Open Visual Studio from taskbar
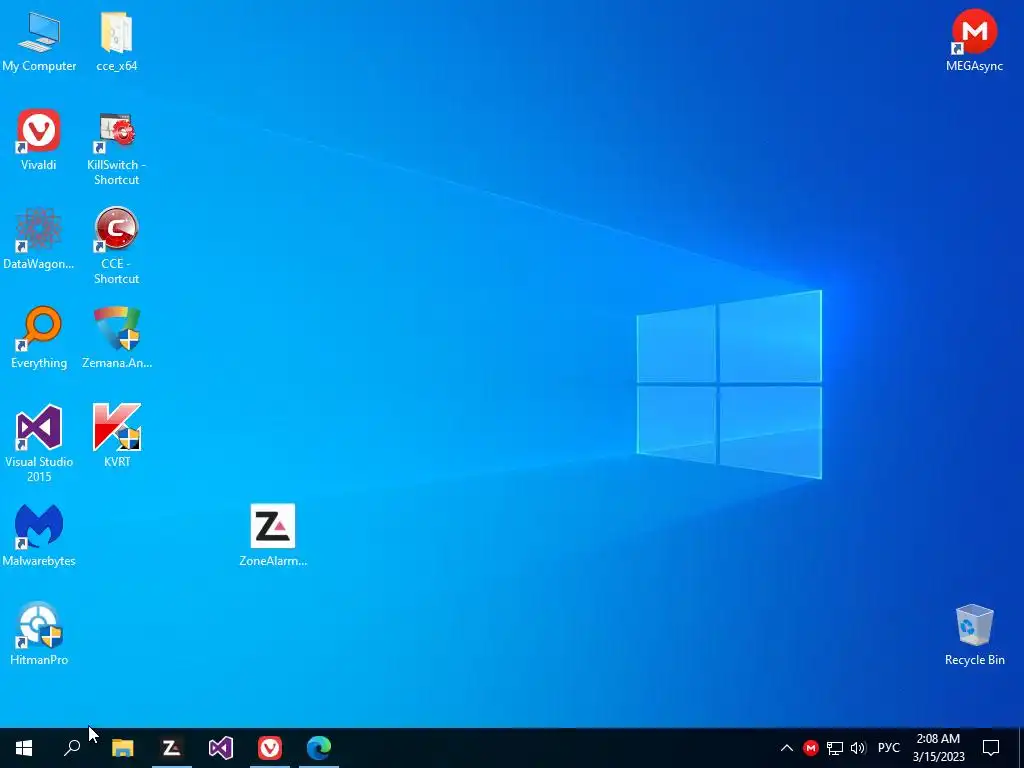Image resolution: width=1024 pixels, height=768 pixels. [221, 748]
